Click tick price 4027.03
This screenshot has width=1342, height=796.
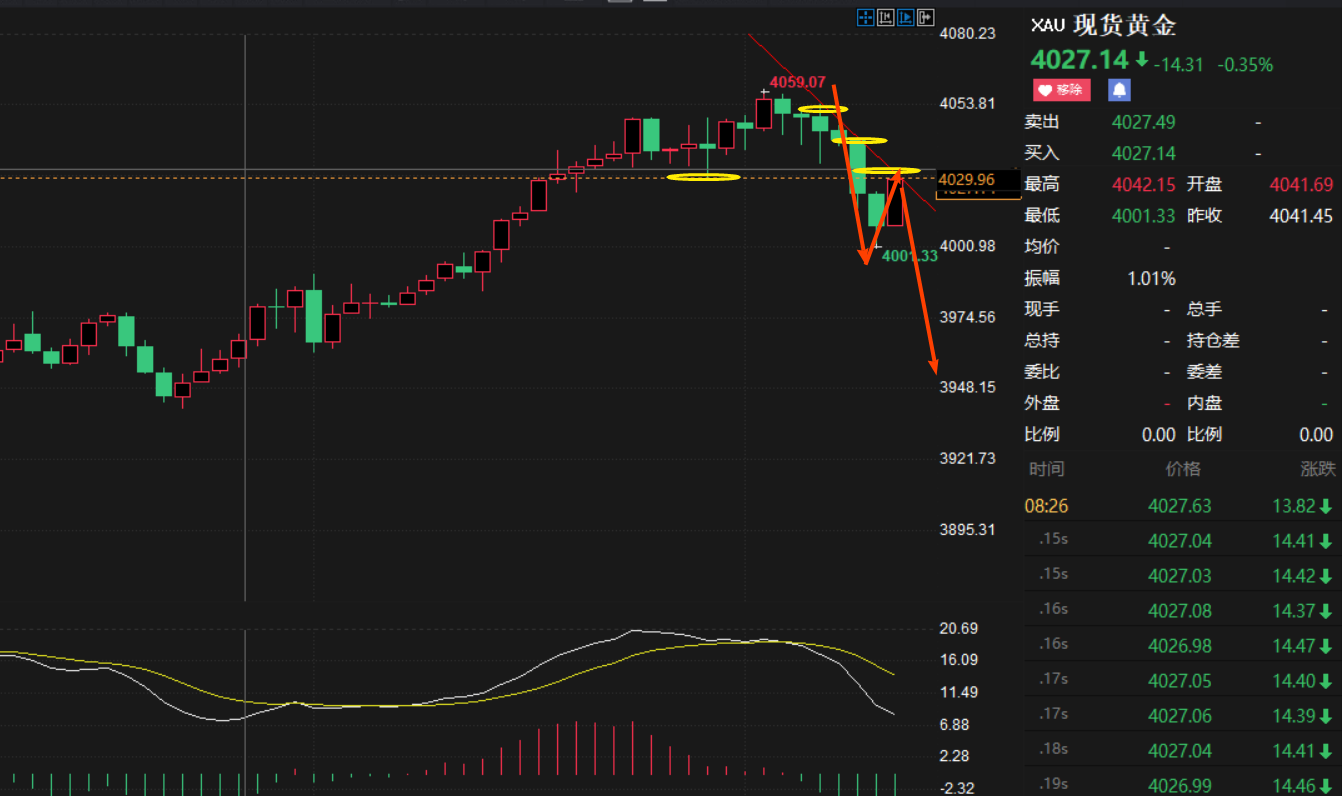pos(1180,576)
